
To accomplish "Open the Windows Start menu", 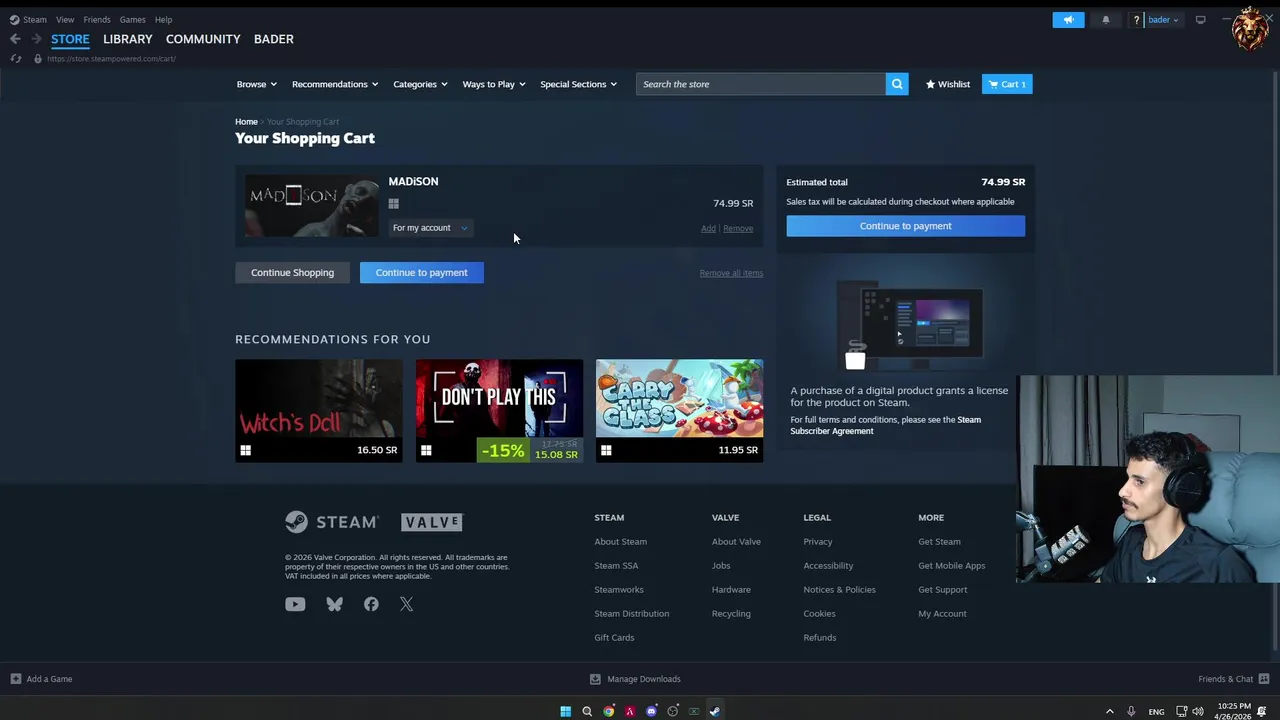I will tap(565, 711).
